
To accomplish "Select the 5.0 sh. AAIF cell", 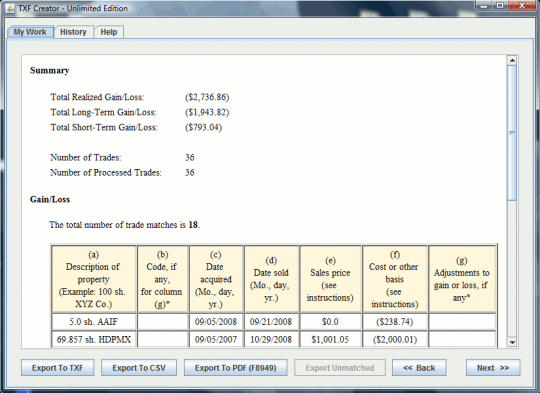I will point(94,322).
